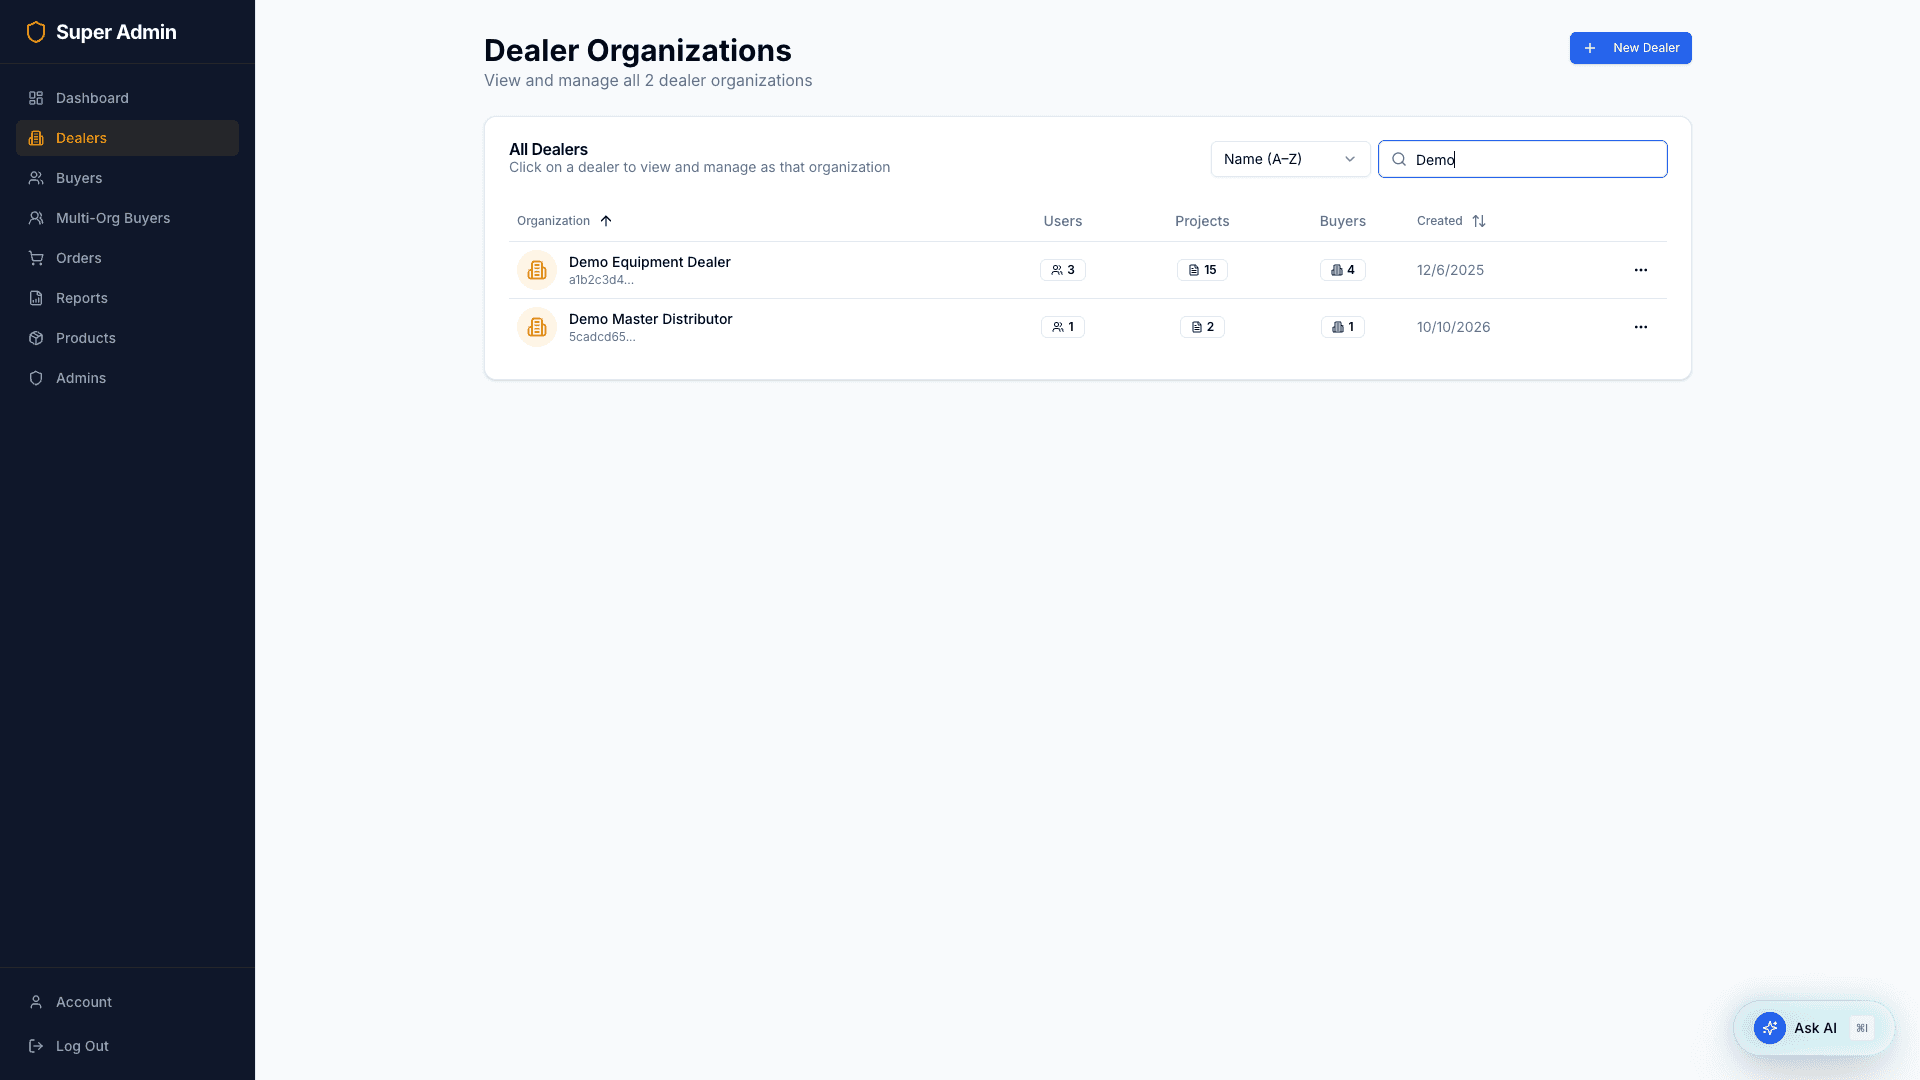This screenshot has width=1920, height=1080.
Task: Click the 3 users badge
Action: tap(1062, 270)
